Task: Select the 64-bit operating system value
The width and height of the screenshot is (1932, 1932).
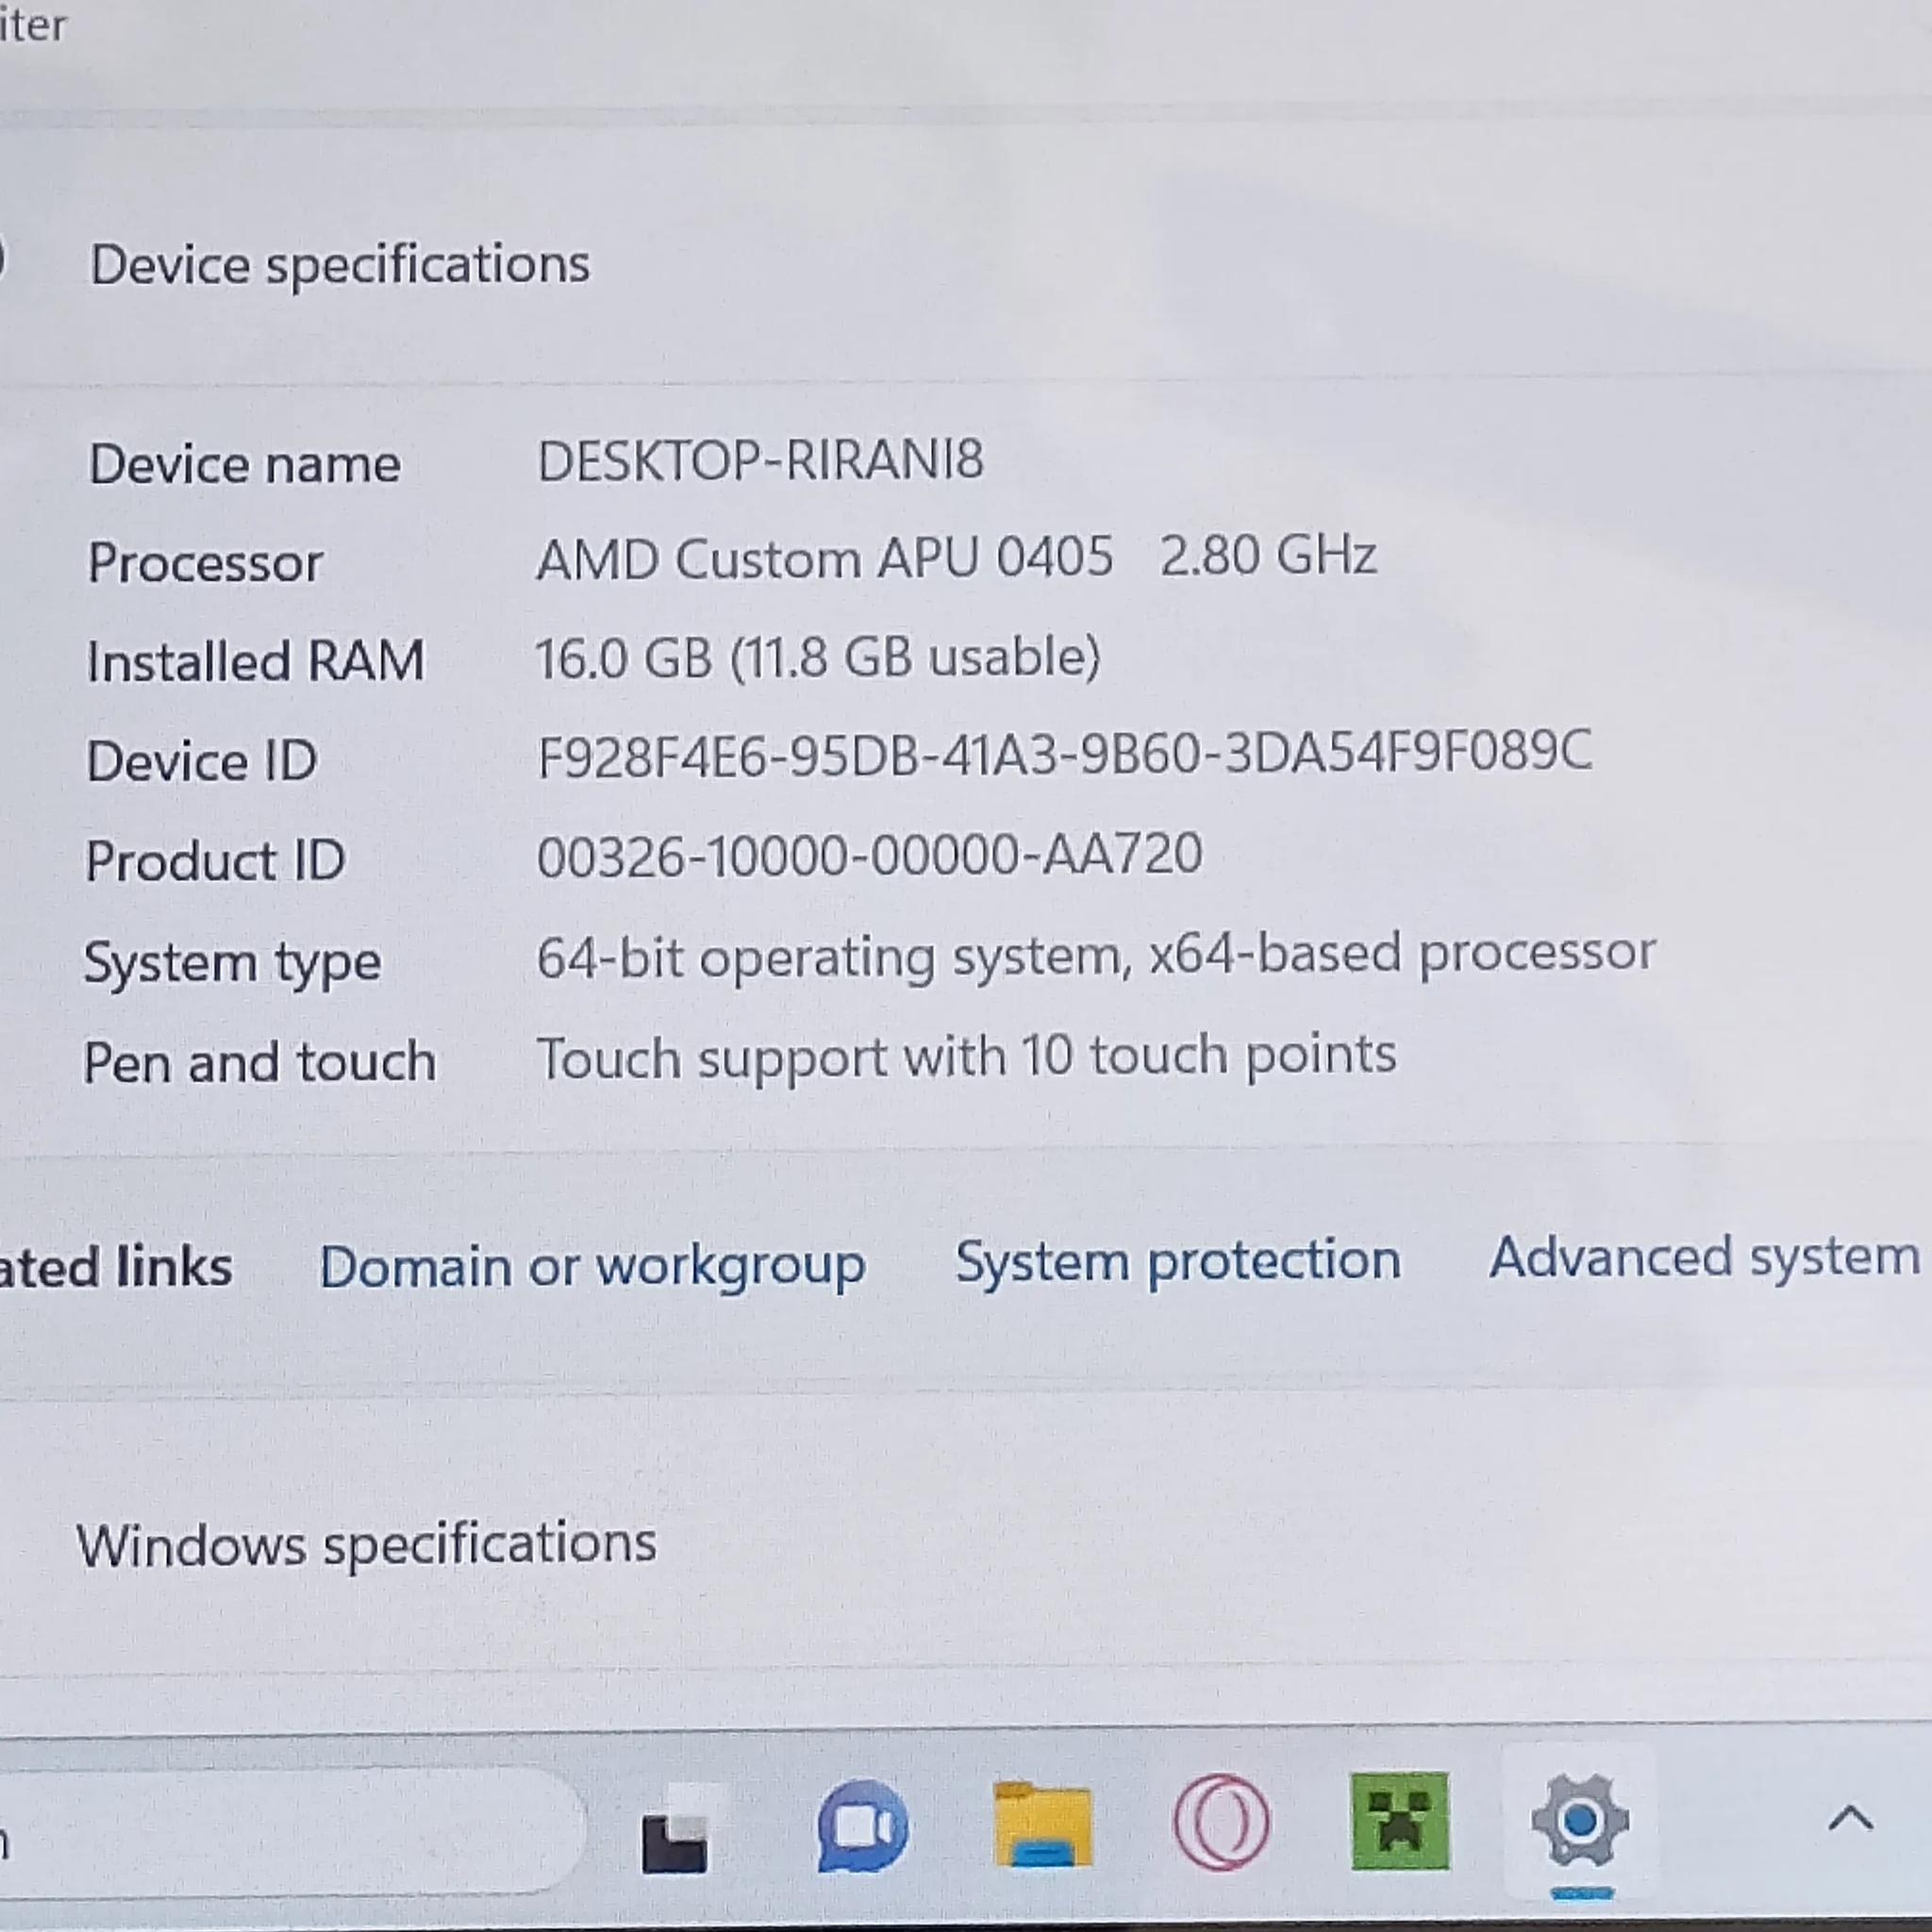Action: pyautogui.click(x=1096, y=955)
